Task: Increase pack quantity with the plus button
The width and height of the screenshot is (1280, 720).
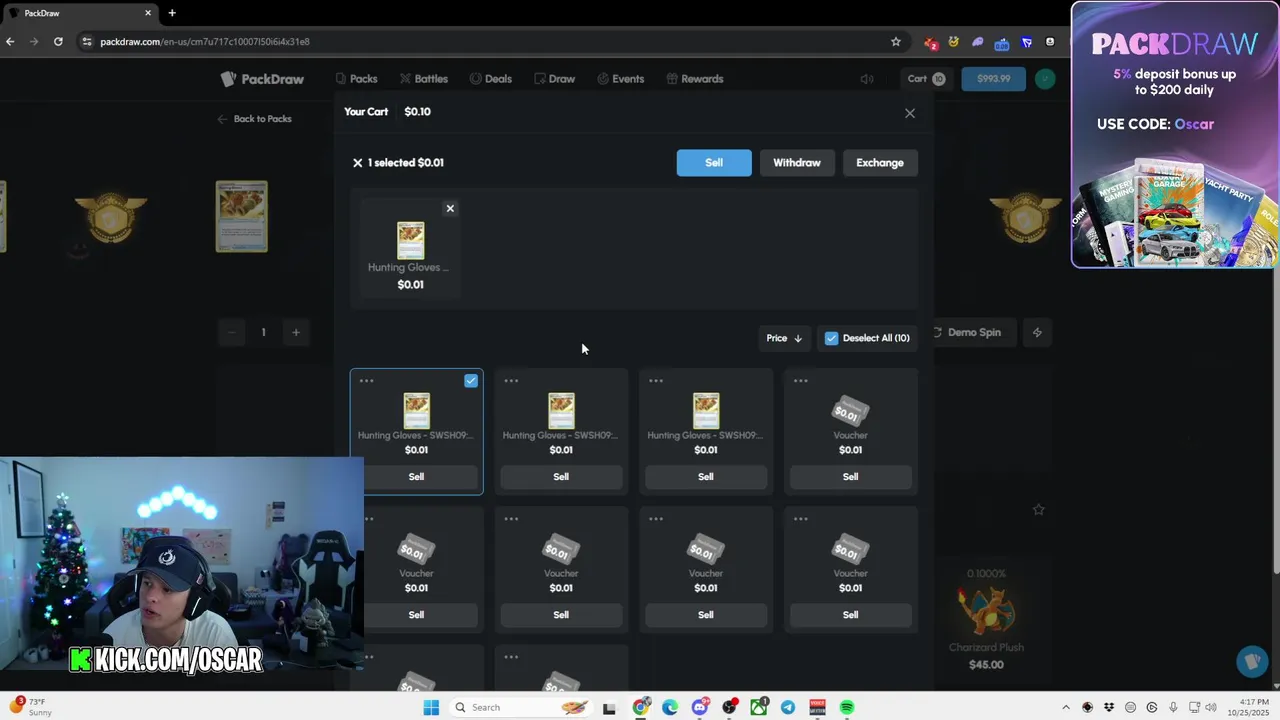Action: (x=296, y=332)
